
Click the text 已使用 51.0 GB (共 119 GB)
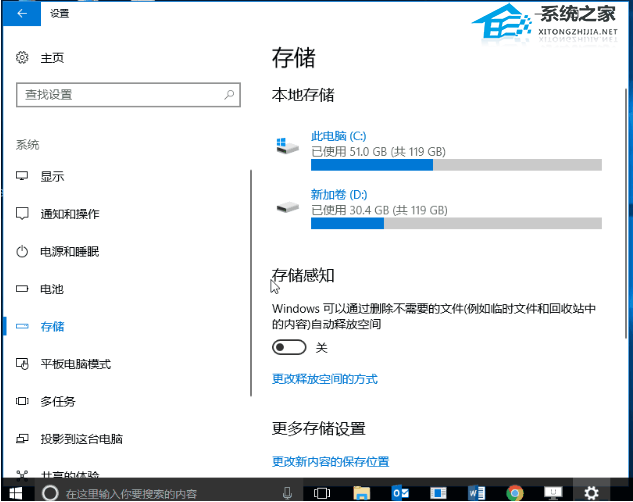tap(379, 152)
